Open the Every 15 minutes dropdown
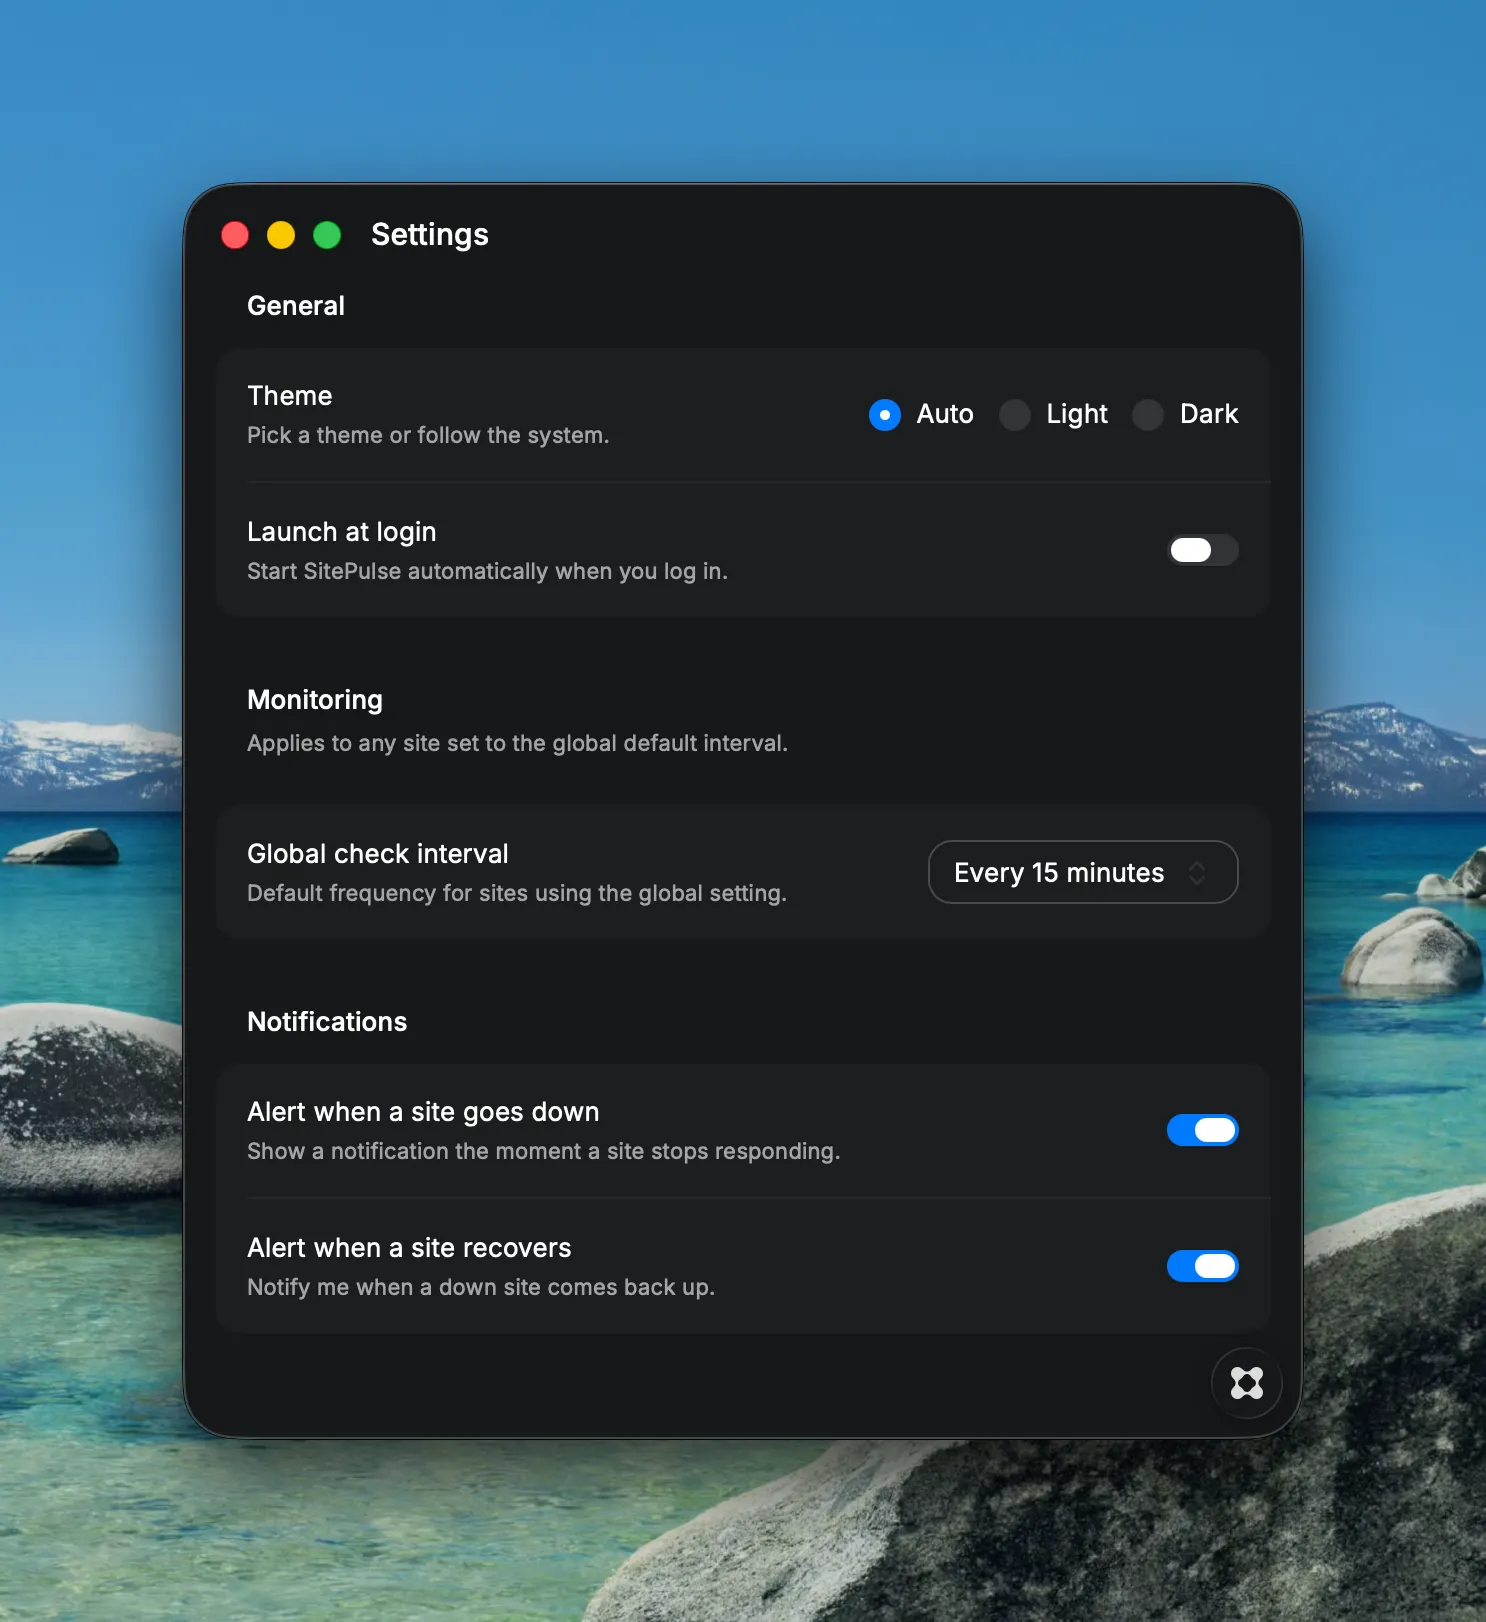Image resolution: width=1486 pixels, height=1622 pixels. click(1083, 872)
